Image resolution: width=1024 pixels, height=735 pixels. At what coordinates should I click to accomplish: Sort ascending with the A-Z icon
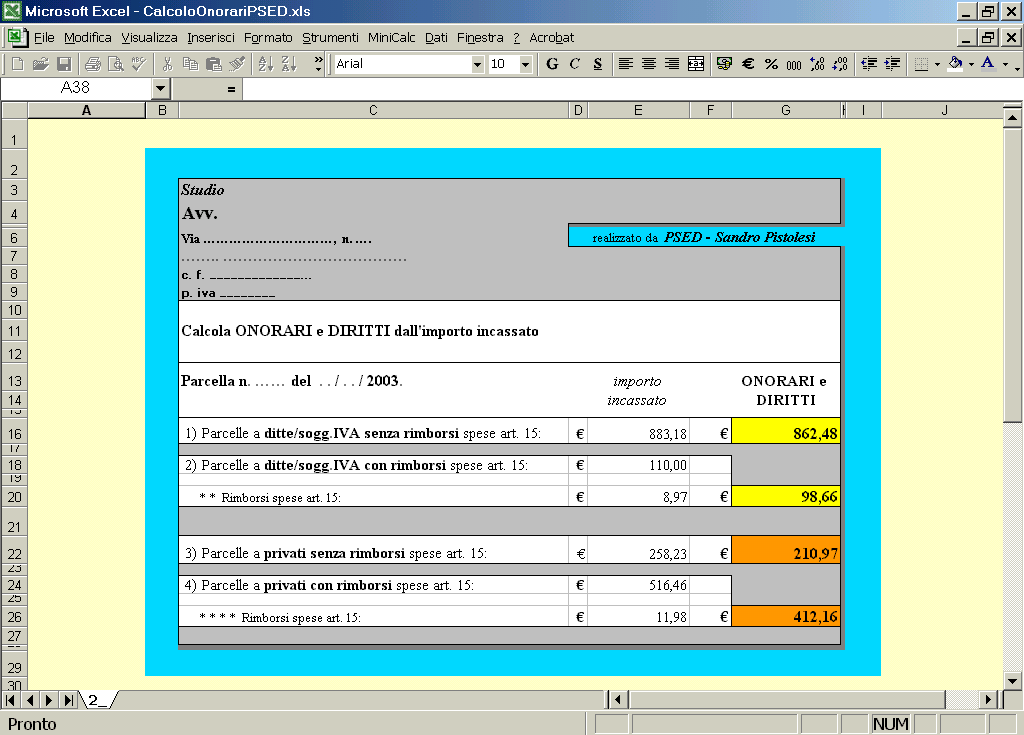click(266, 64)
